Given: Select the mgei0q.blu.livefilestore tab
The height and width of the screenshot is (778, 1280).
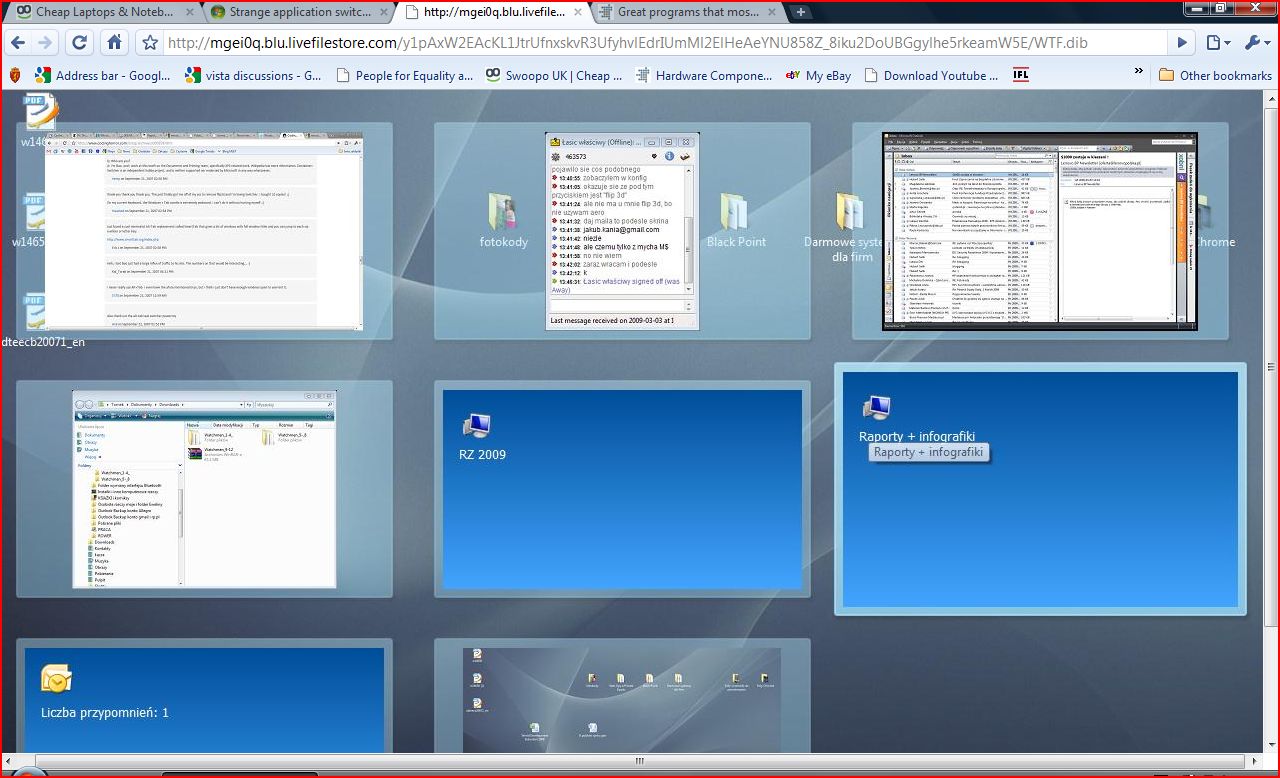Looking at the screenshot, I should [492, 12].
